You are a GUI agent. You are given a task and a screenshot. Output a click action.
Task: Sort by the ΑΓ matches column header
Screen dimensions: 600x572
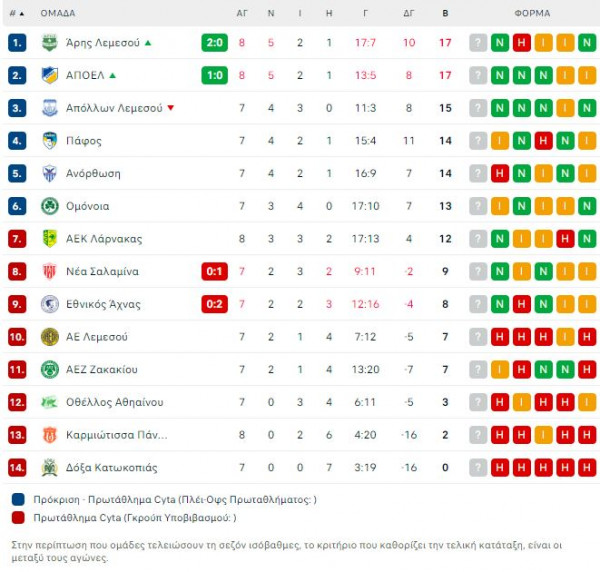pyautogui.click(x=241, y=13)
